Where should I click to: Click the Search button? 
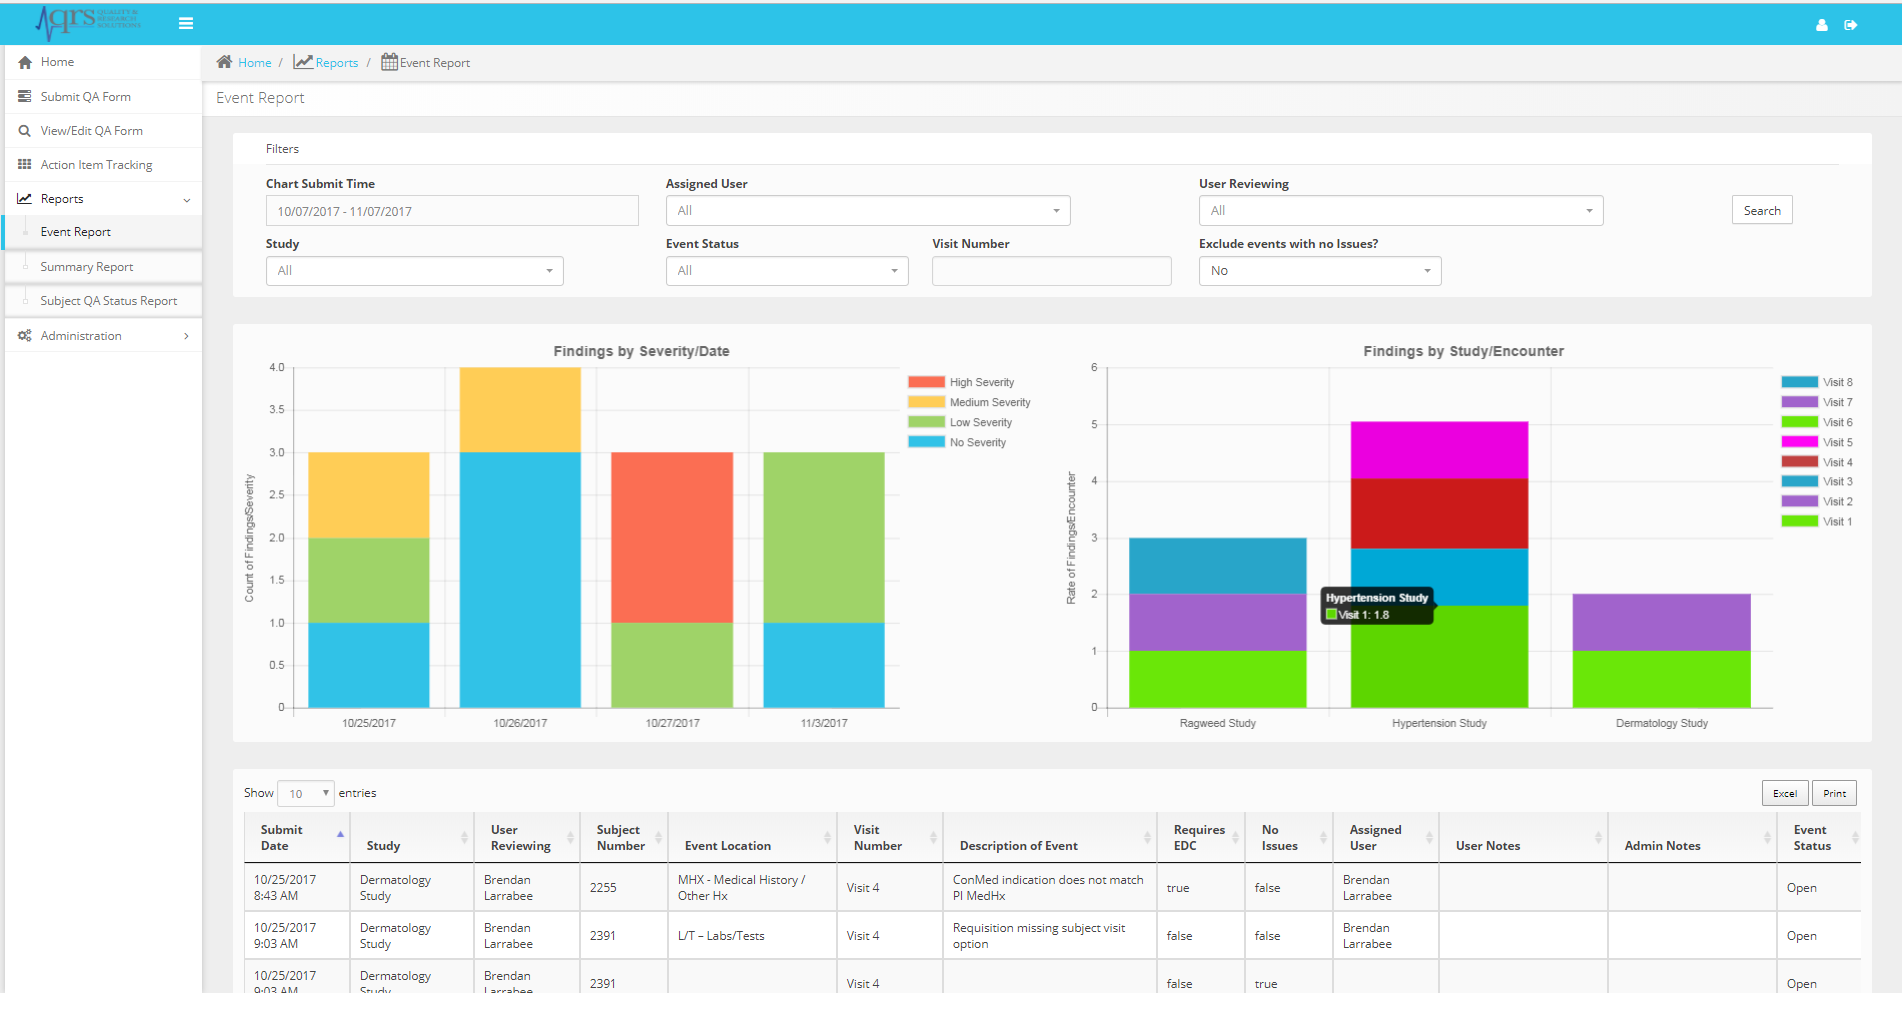pos(1761,210)
